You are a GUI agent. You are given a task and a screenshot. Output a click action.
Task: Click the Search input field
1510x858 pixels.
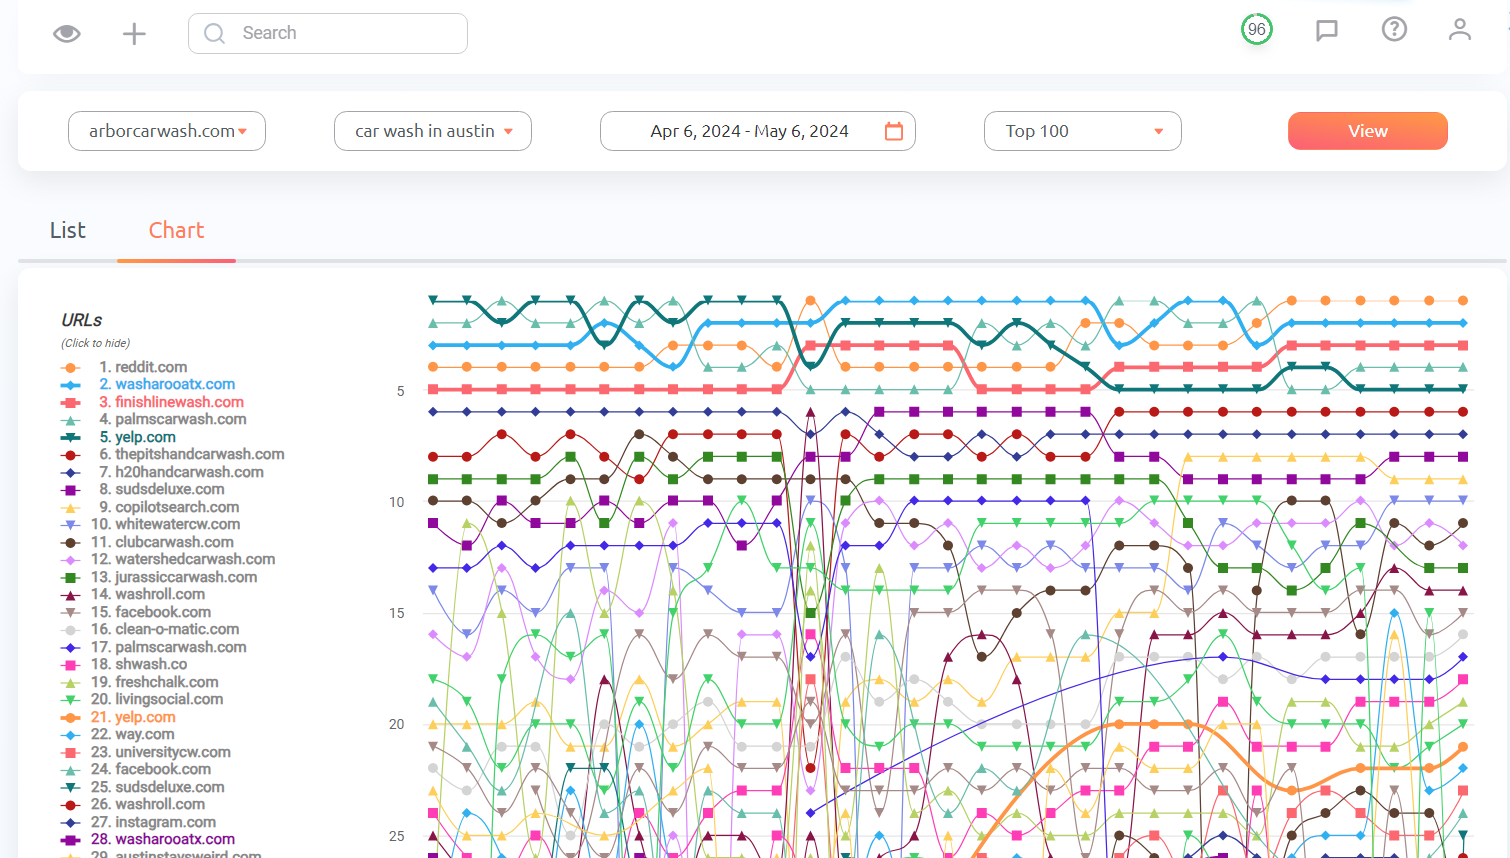(328, 33)
